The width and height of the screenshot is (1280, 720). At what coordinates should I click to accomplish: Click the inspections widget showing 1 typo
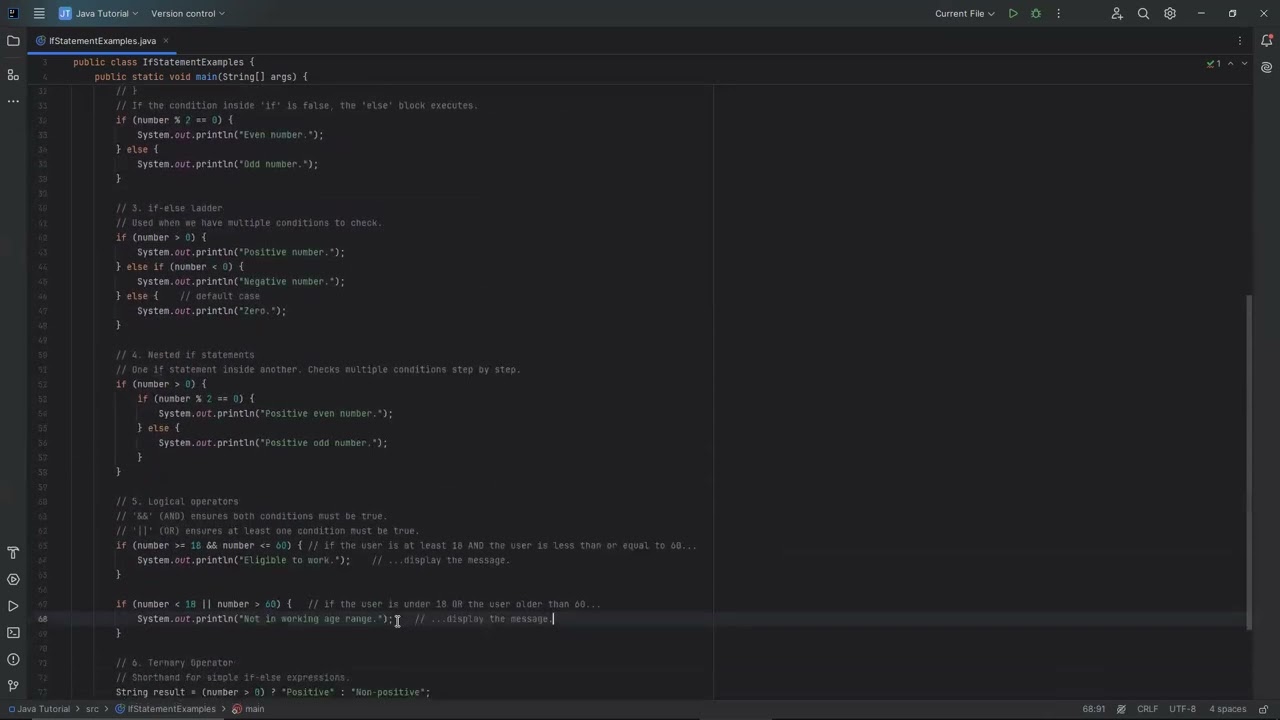[x=1213, y=63]
